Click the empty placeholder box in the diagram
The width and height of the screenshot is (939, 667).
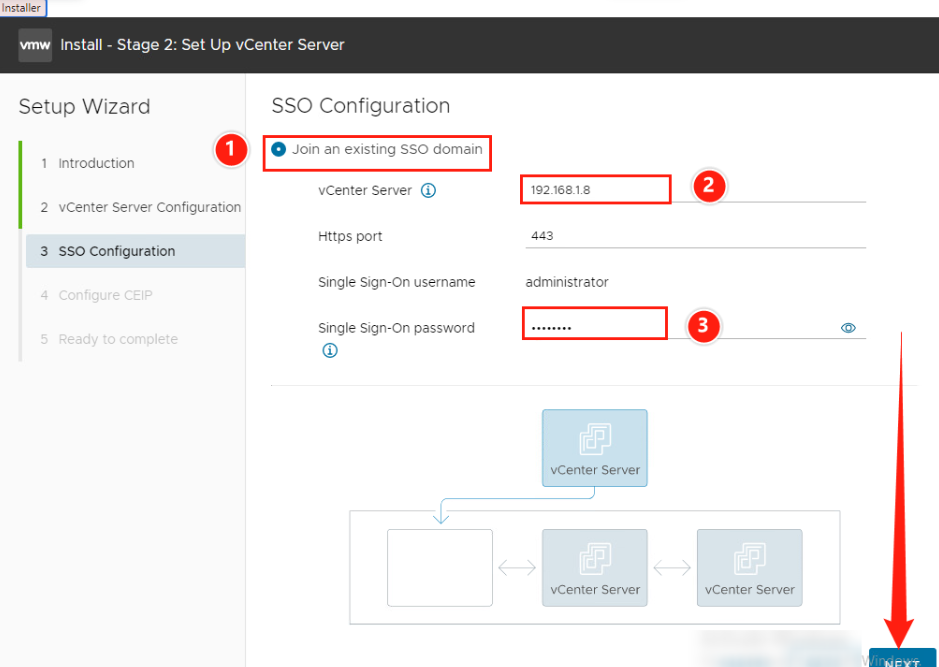[439, 566]
